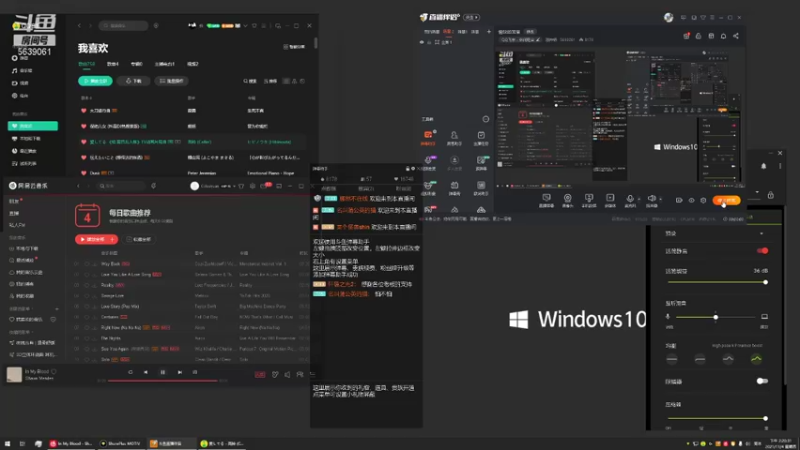Click the green play-all button in QQ Music
This screenshot has width=800, height=450.
tap(95, 81)
